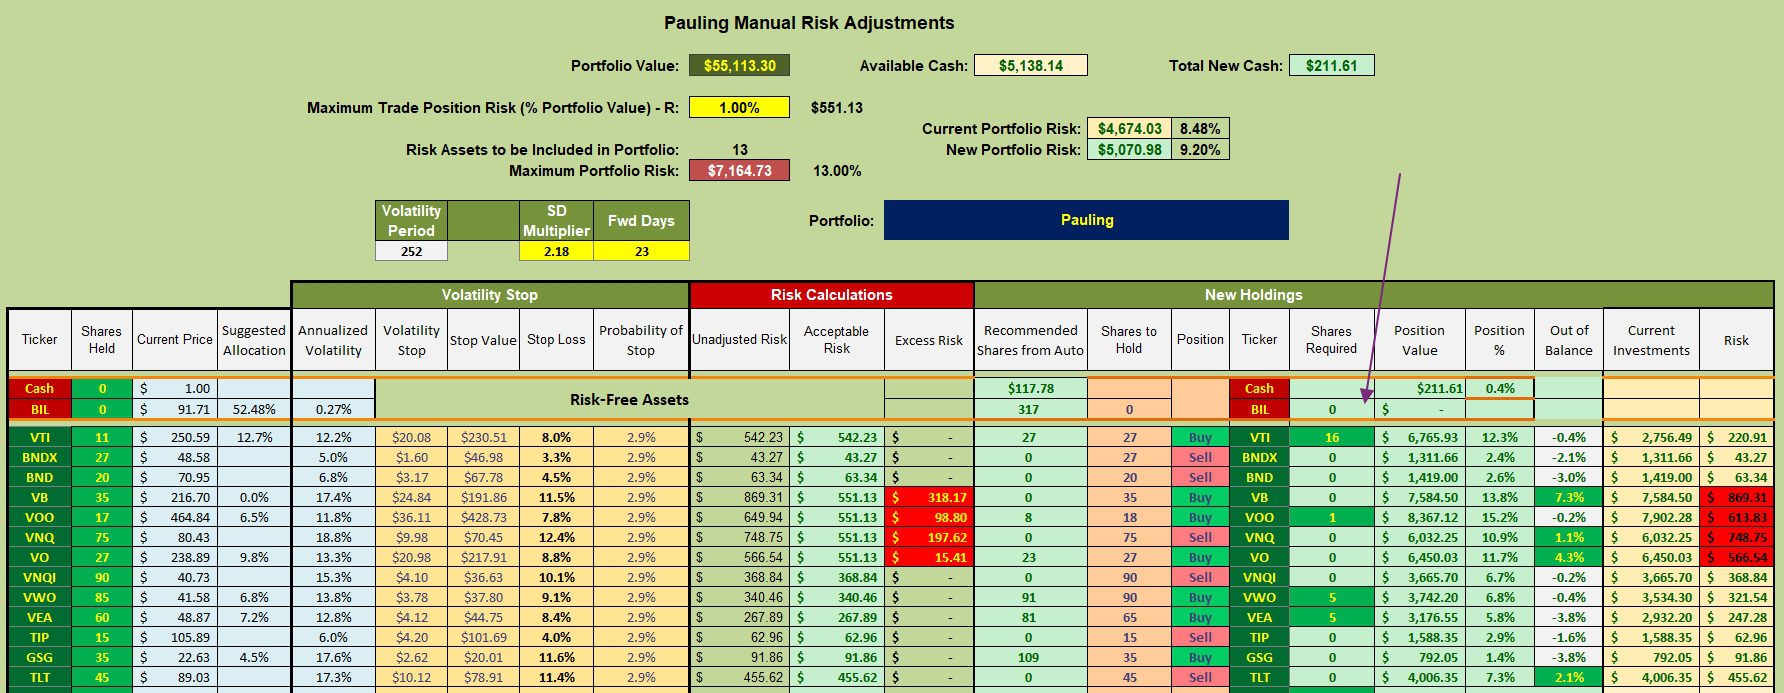The height and width of the screenshot is (693, 1784).
Task: Select the Fwd Days value 23
Action: click(641, 251)
